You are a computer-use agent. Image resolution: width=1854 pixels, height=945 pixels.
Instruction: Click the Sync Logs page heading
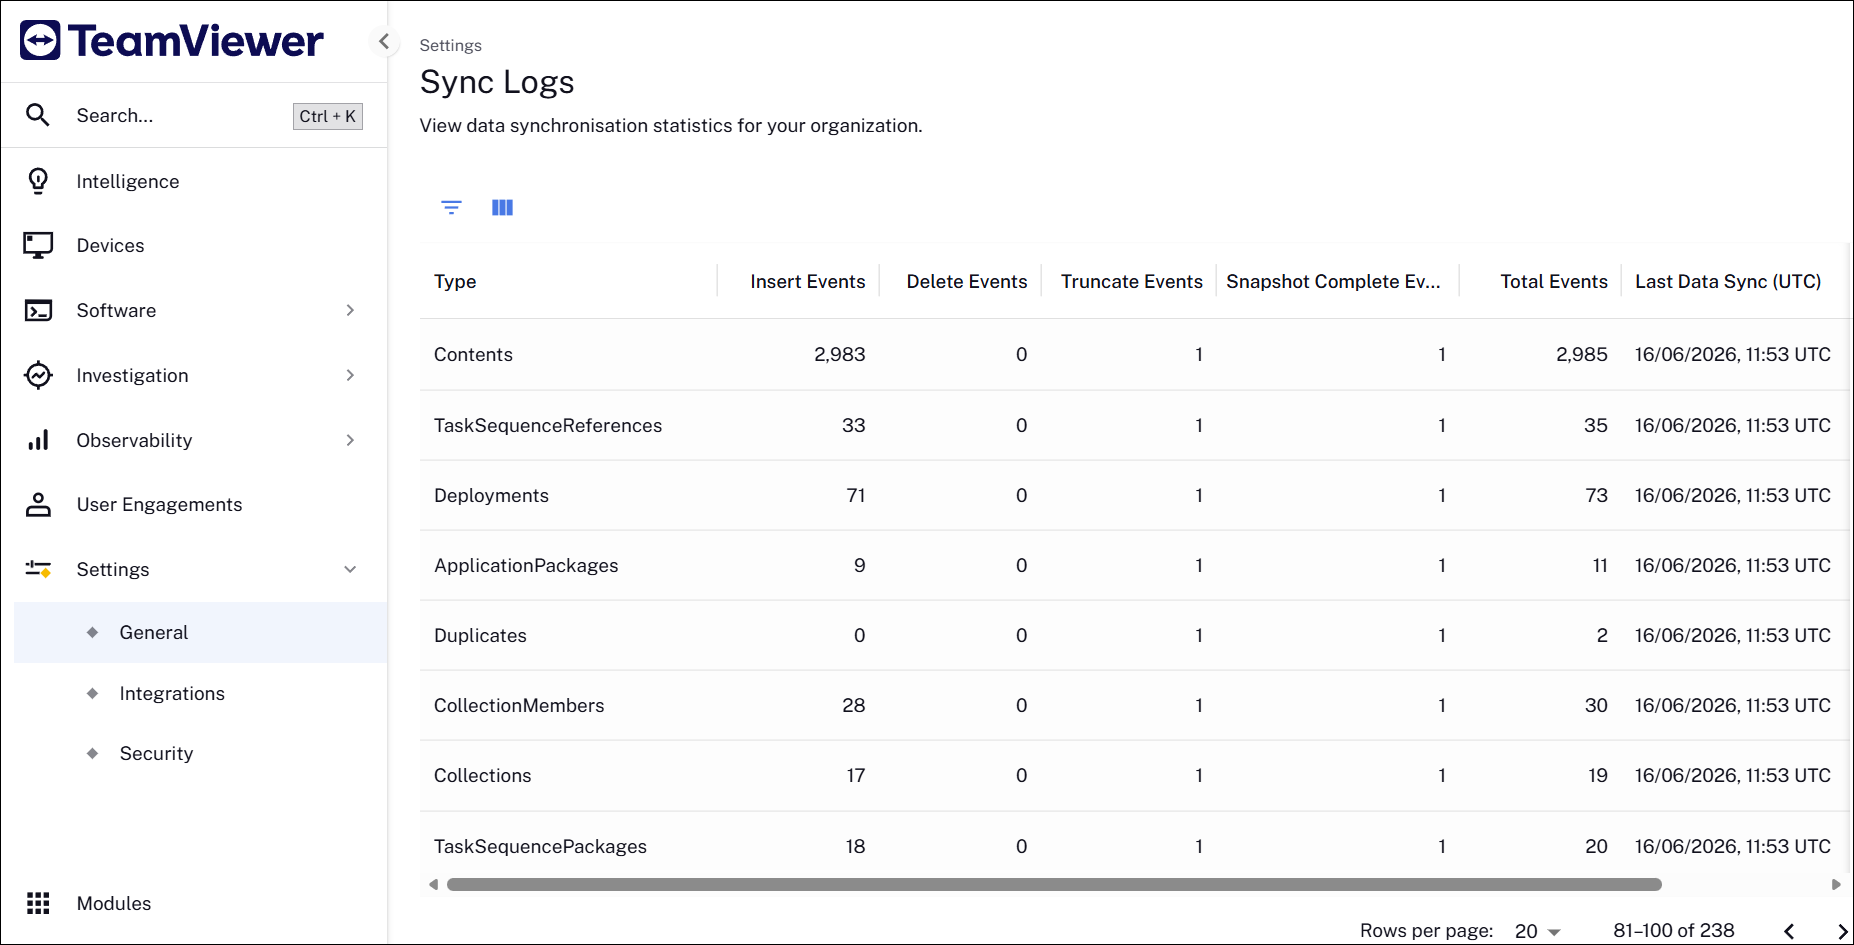(x=497, y=82)
